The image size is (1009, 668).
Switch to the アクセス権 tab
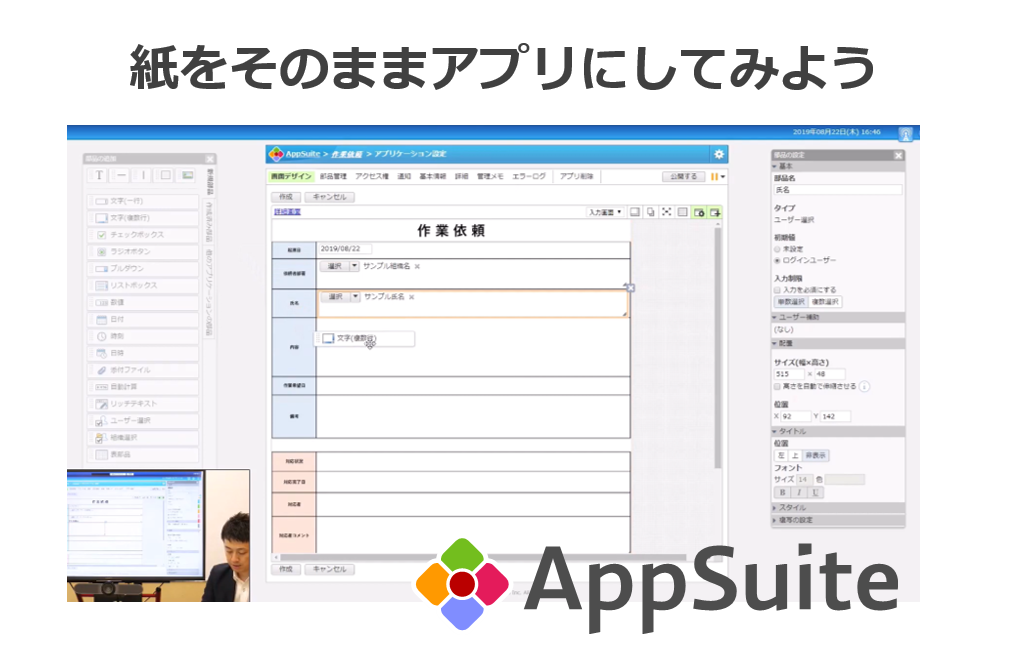pyautogui.click(x=372, y=176)
